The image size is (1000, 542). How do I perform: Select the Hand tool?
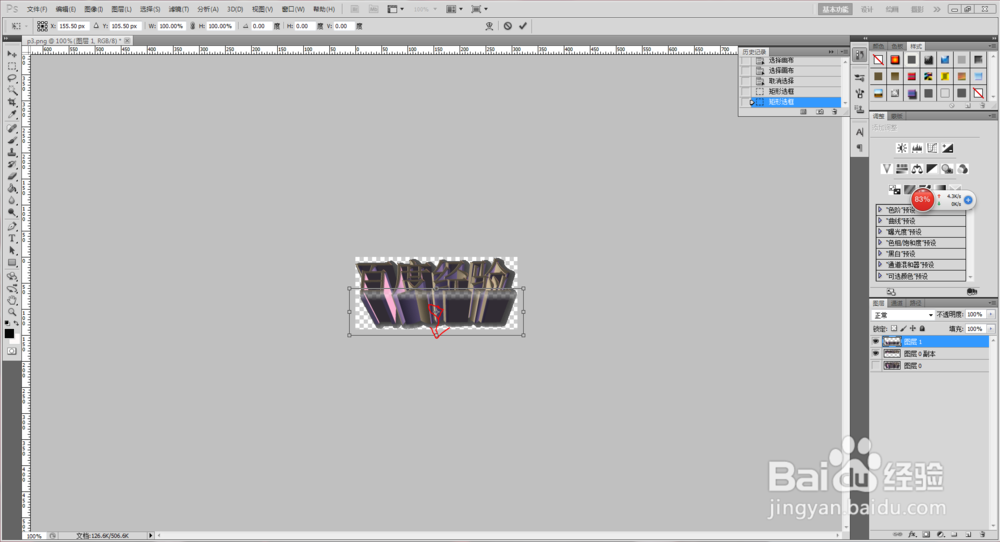(11, 300)
